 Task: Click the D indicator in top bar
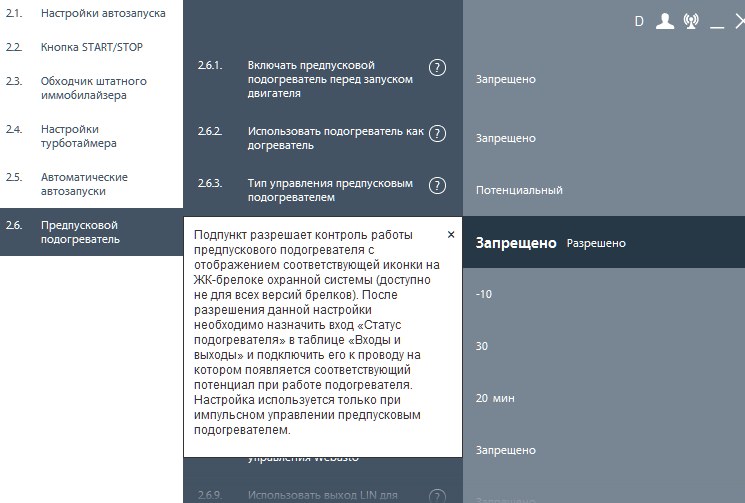click(640, 21)
